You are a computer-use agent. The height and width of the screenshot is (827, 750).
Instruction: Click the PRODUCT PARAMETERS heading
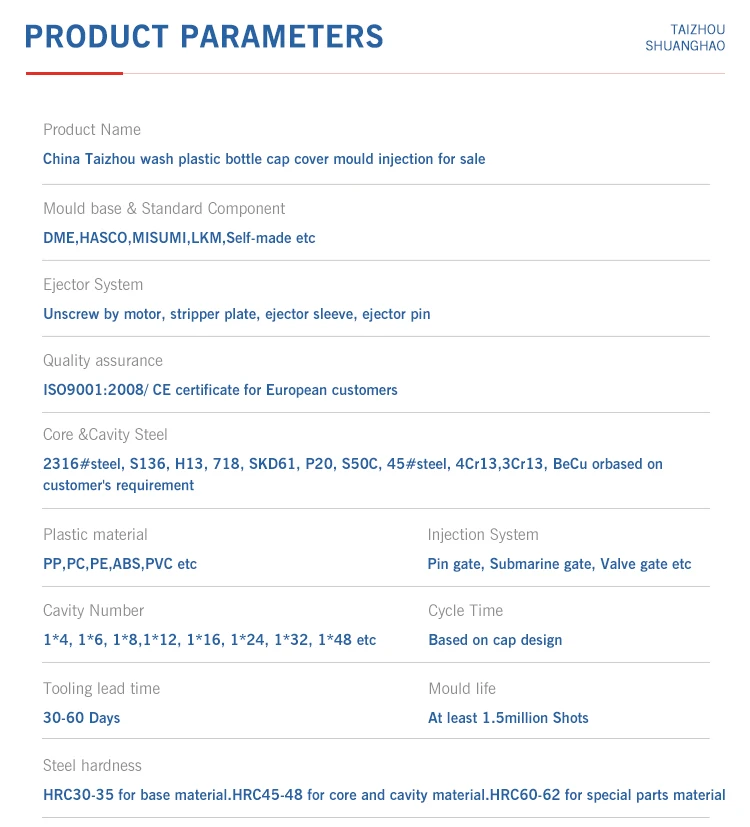(204, 37)
